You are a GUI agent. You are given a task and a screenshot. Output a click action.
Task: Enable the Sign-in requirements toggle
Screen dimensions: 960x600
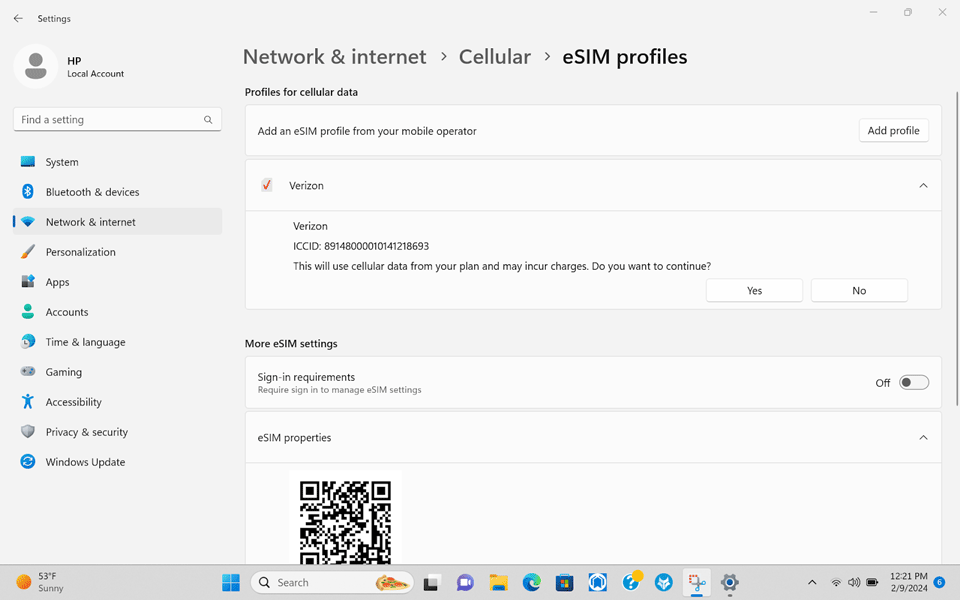[x=913, y=382]
